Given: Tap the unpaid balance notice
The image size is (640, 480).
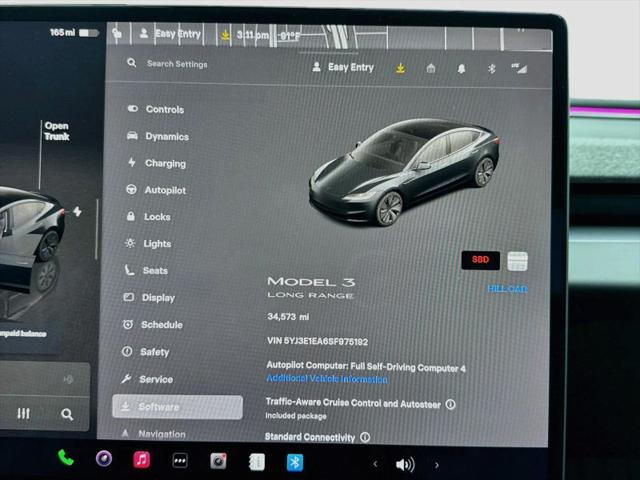Looking at the screenshot, I should point(23,334).
